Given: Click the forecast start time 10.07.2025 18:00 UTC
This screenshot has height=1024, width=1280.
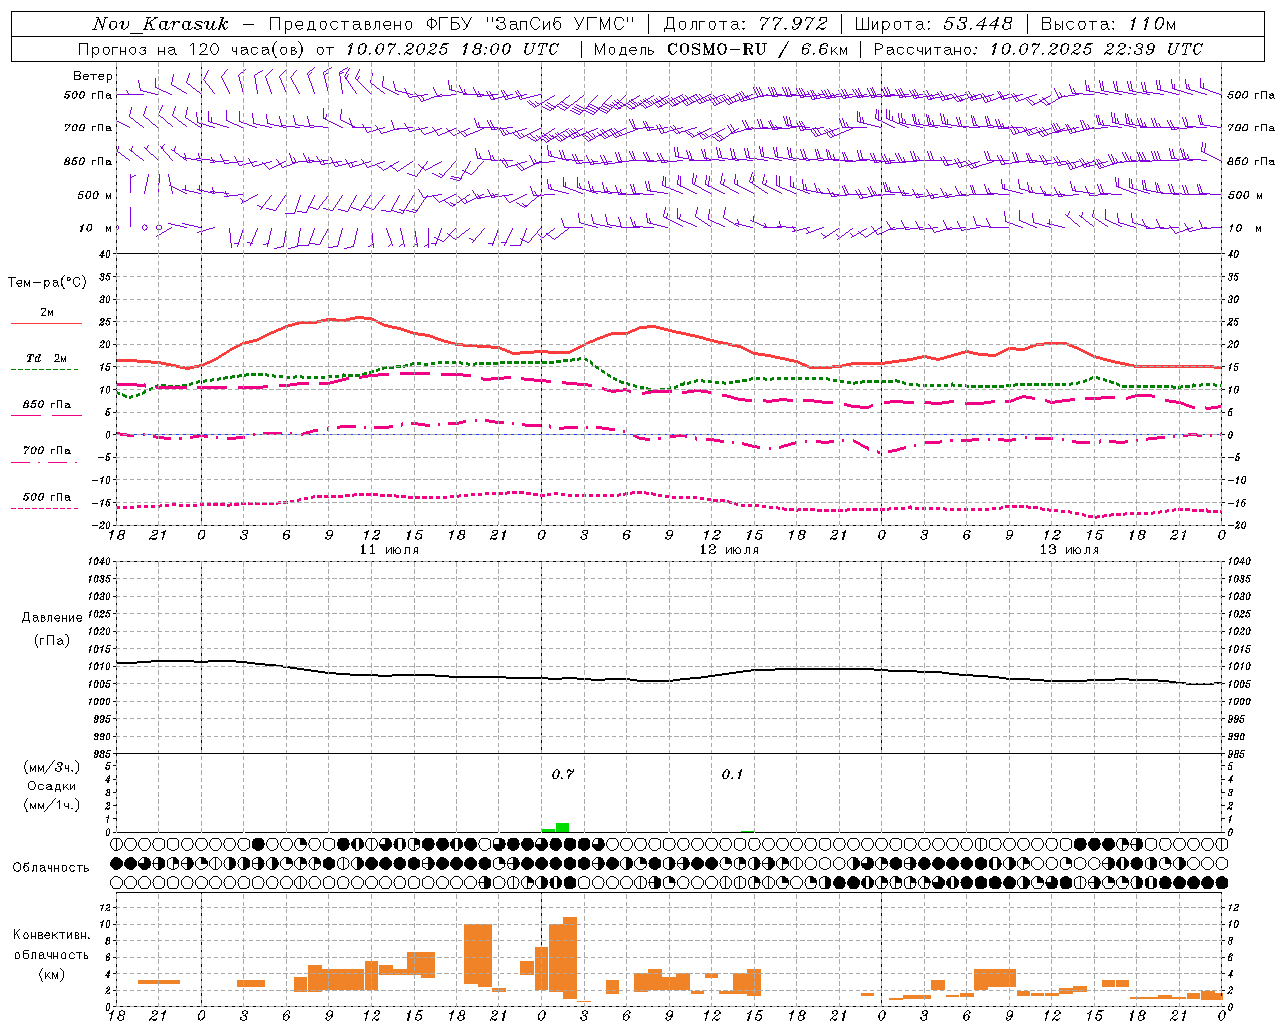Looking at the screenshot, I should click(x=452, y=49).
